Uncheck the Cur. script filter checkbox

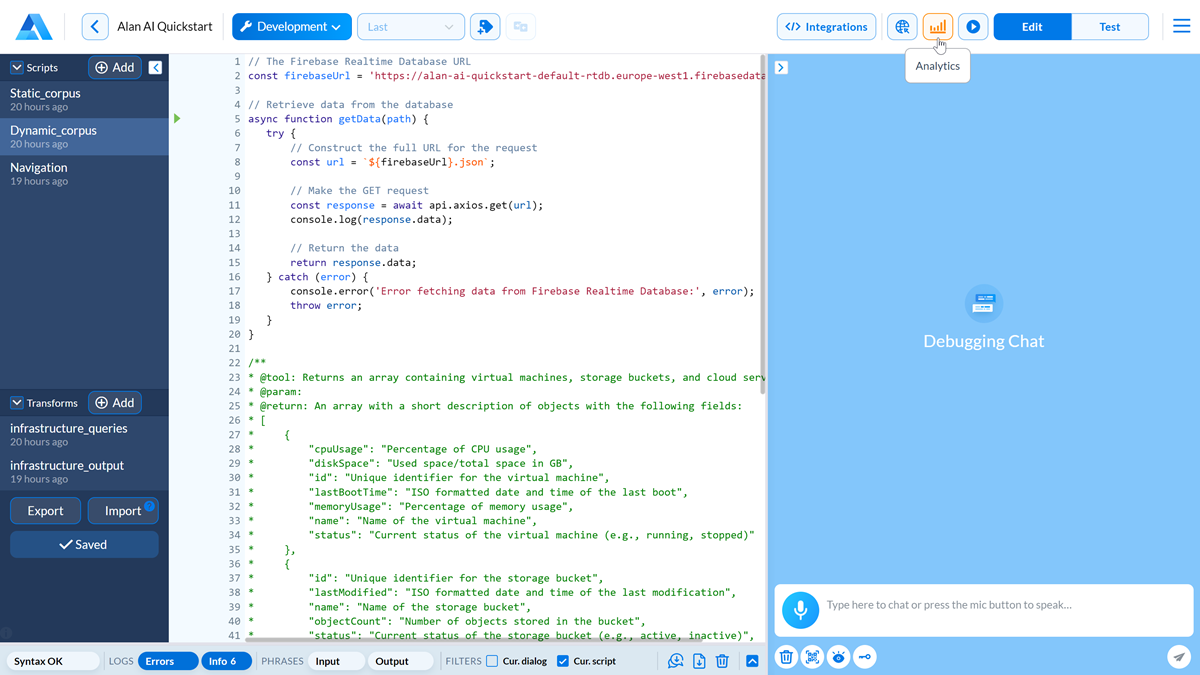coord(563,661)
